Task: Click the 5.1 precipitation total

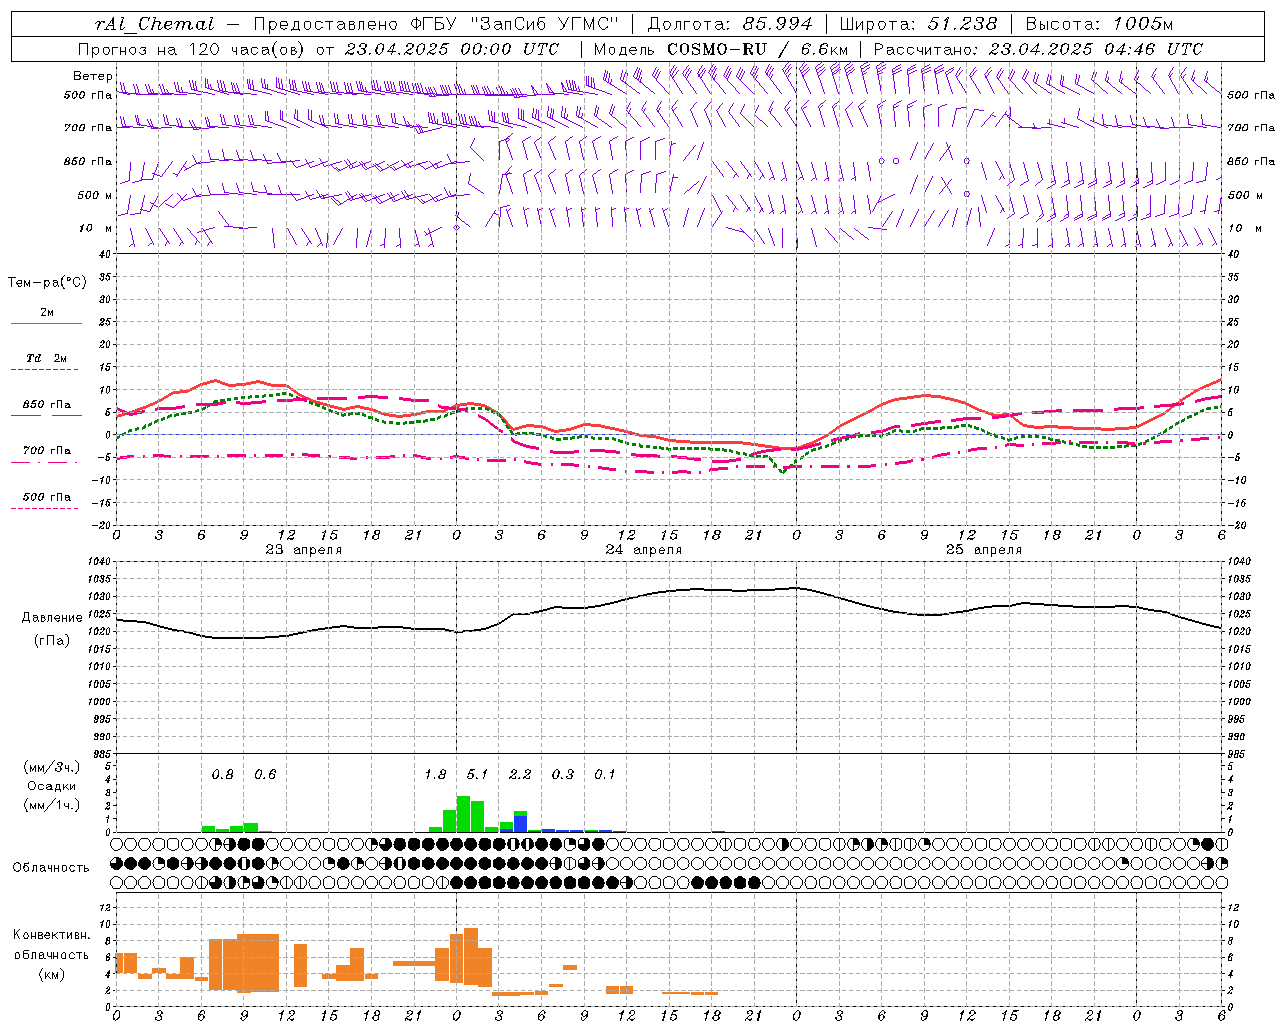Action: tap(477, 774)
